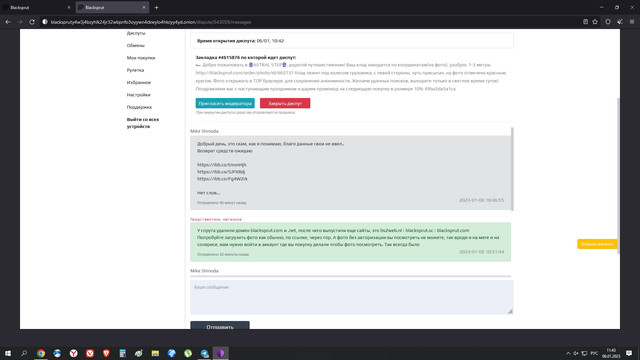Go back using the browser back arrow
This screenshot has height=360, width=640.
tap(8, 22)
